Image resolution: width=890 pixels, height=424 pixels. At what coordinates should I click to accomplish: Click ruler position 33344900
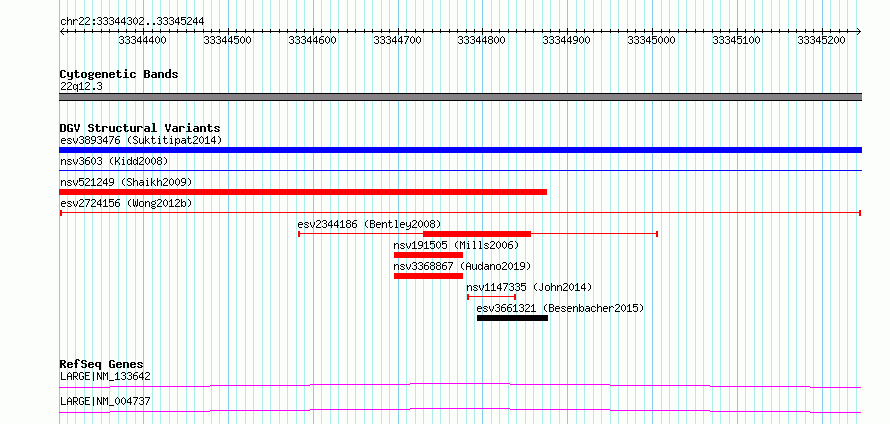(566, 40)
